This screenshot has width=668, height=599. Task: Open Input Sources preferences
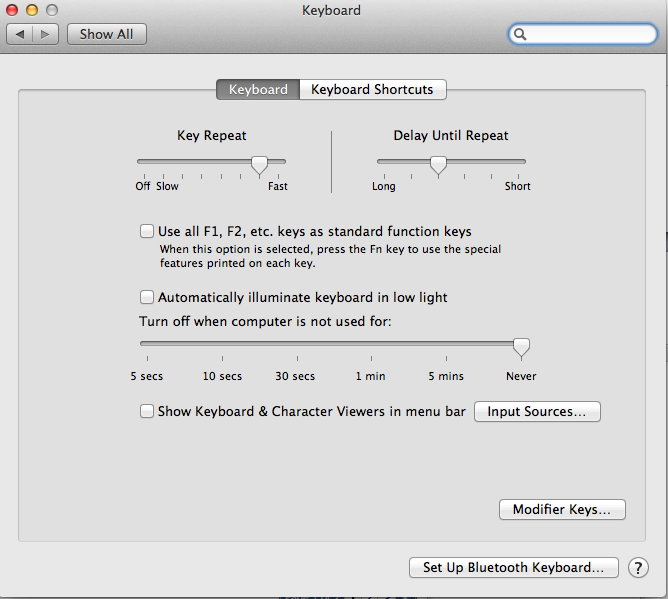537,412
